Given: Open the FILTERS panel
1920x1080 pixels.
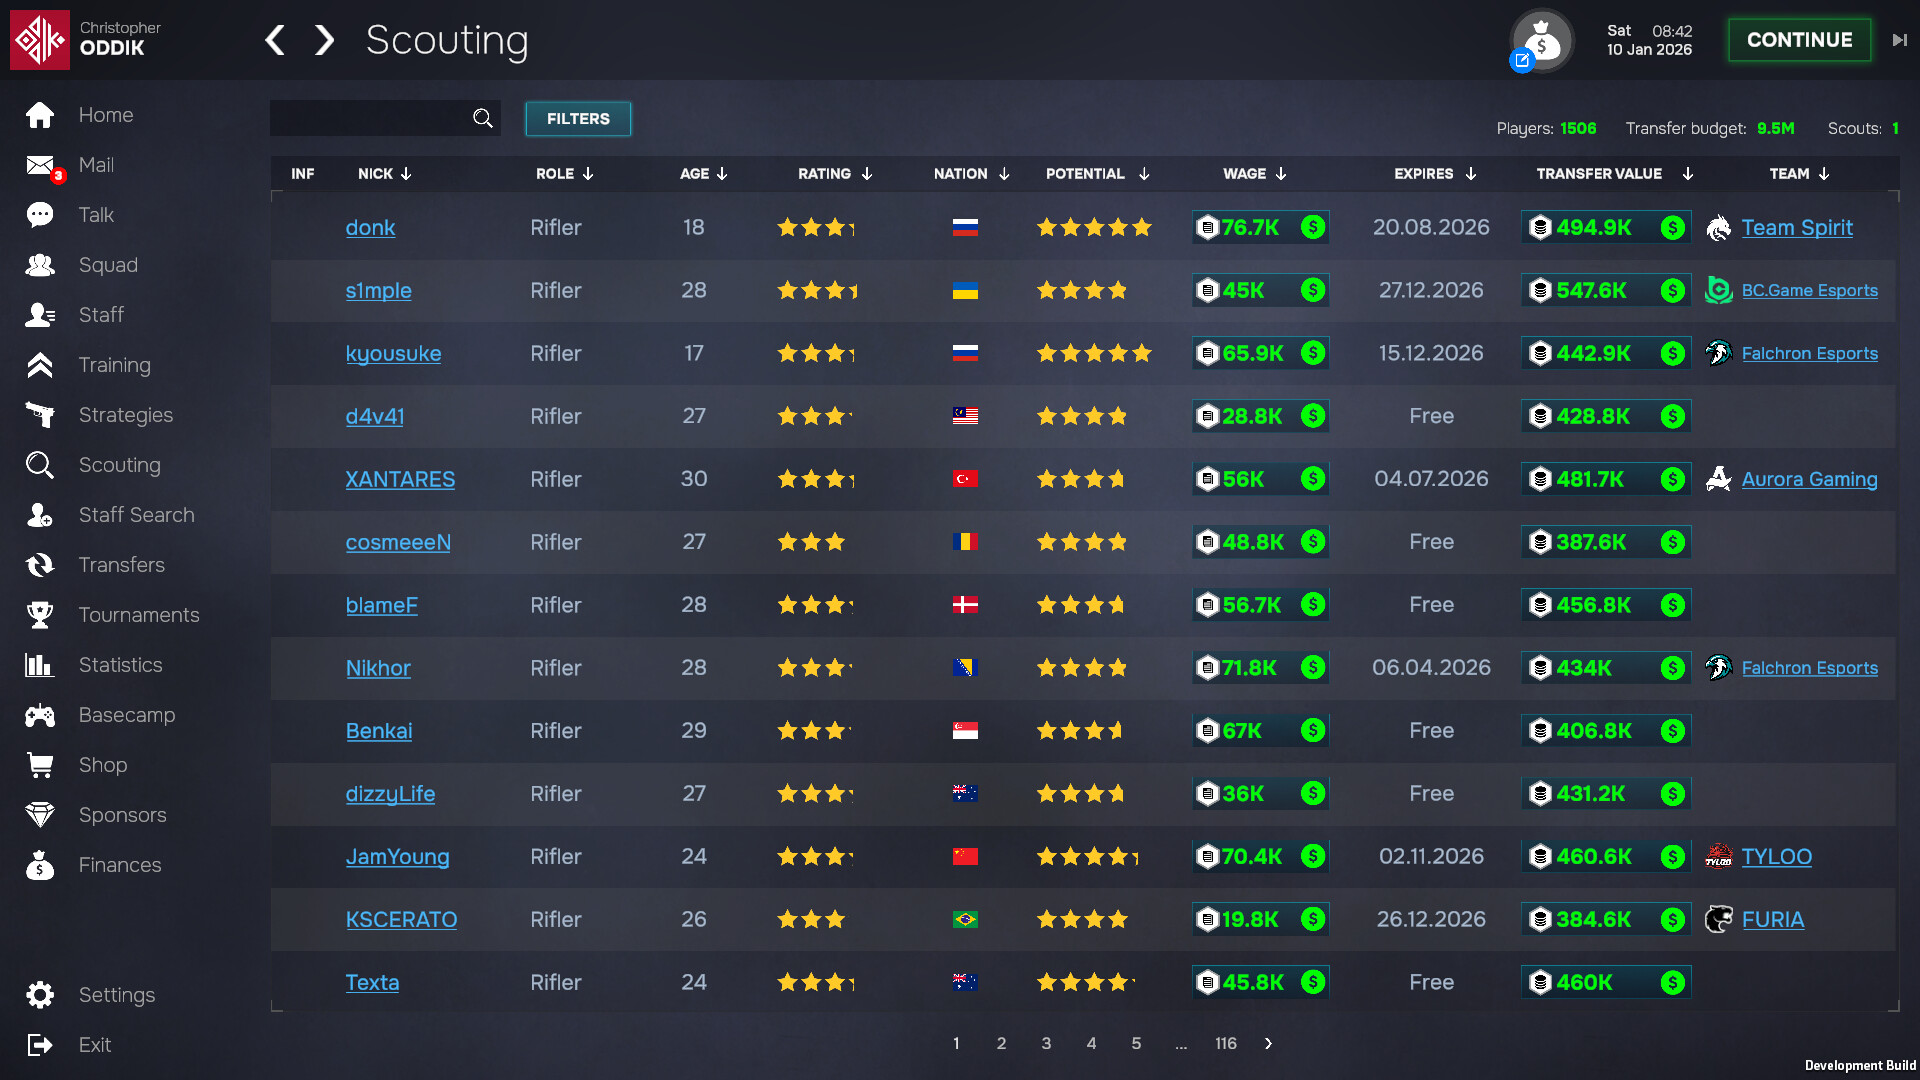Looking at the screenshot, I should (x=577, y=118).
